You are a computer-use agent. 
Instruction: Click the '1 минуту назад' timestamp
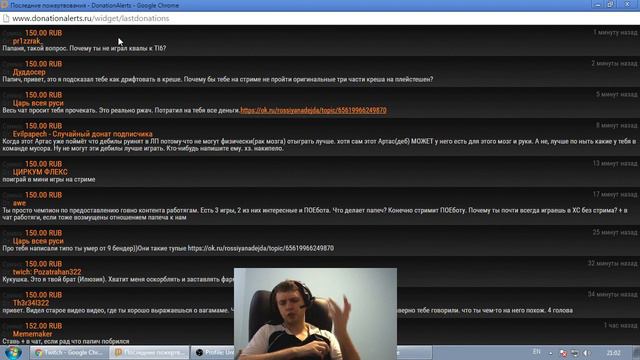[x=615, y=32]
